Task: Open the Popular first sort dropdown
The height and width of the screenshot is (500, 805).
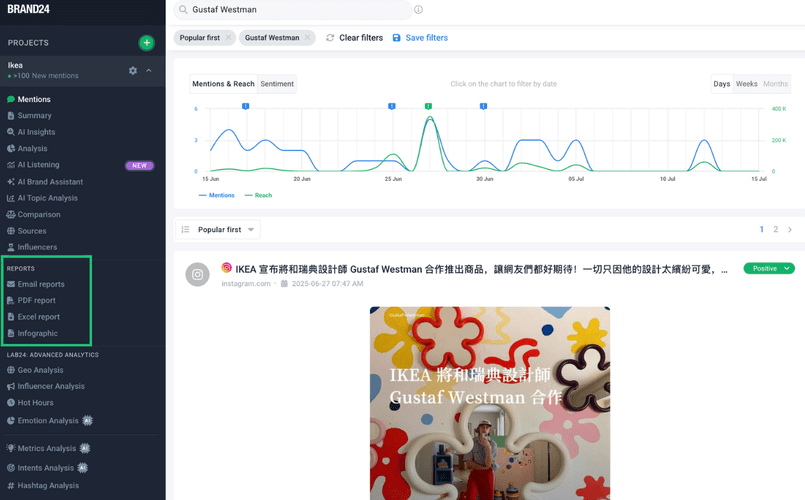Action: (218, 229)
